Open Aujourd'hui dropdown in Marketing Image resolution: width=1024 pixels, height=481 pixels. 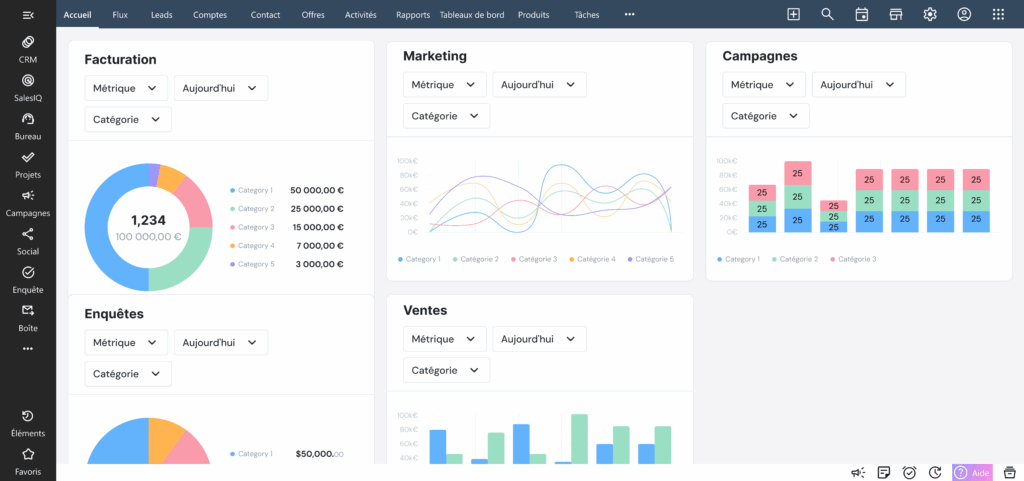pyautogui.click(x=539, y=84)
